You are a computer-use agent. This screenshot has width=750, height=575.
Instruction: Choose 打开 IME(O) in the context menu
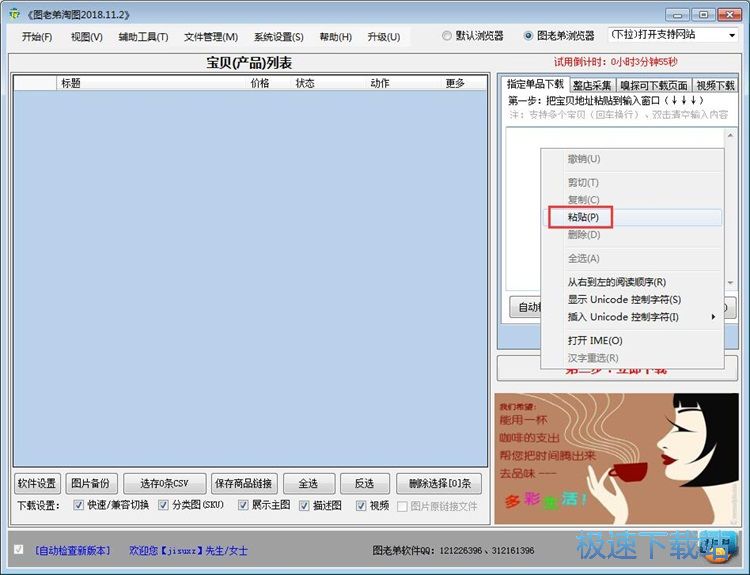(632, 341)
